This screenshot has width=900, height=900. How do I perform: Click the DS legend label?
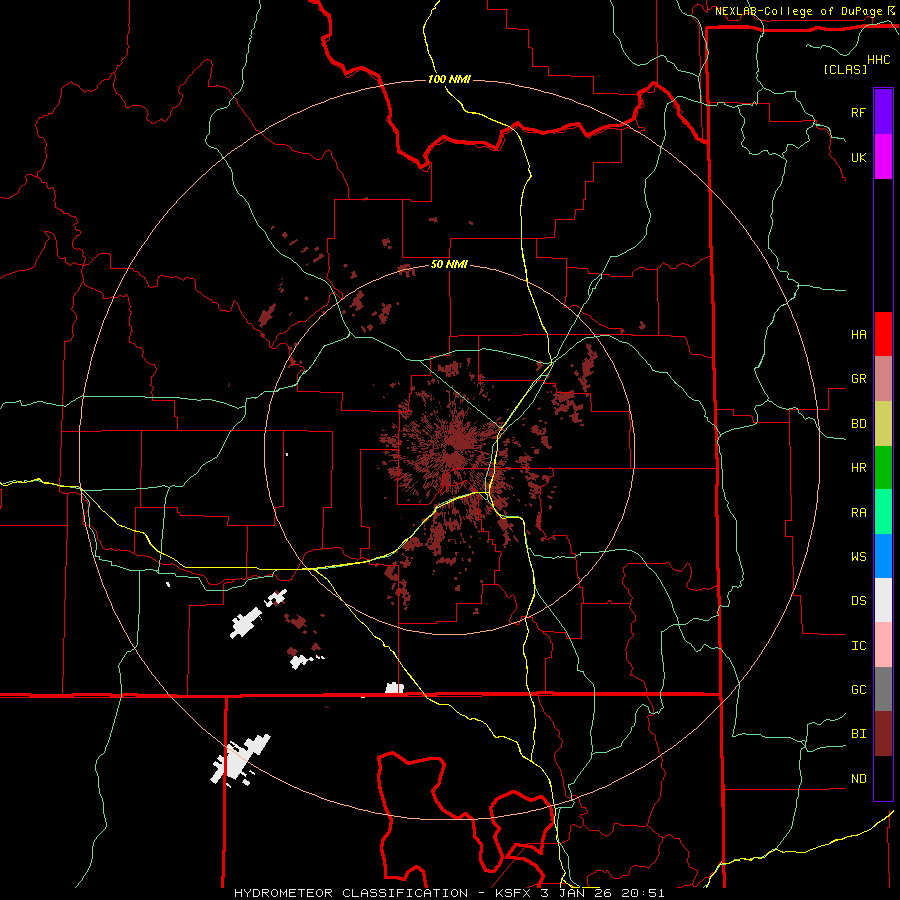pyautogui.click(x=858, y=600)
